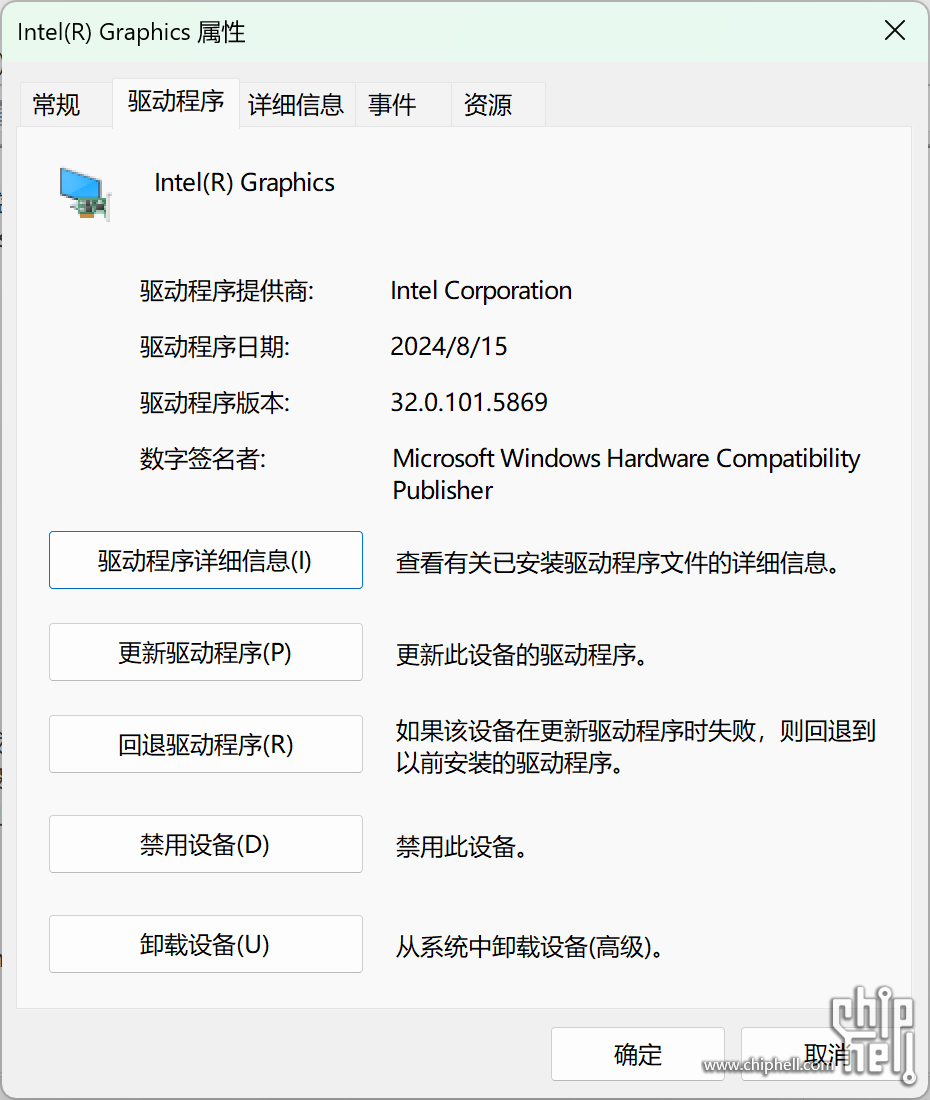The image size is (930, 1100).
Task: Choose 回退驱动程序(R) to roll back
Action: click(205, 744)
